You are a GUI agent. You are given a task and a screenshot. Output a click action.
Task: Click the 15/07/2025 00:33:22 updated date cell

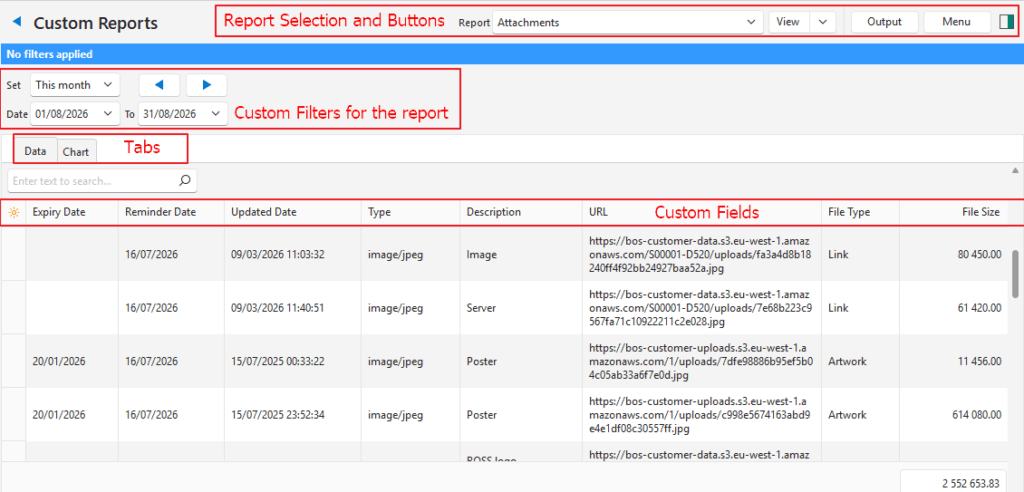click(x=293, y=361)
